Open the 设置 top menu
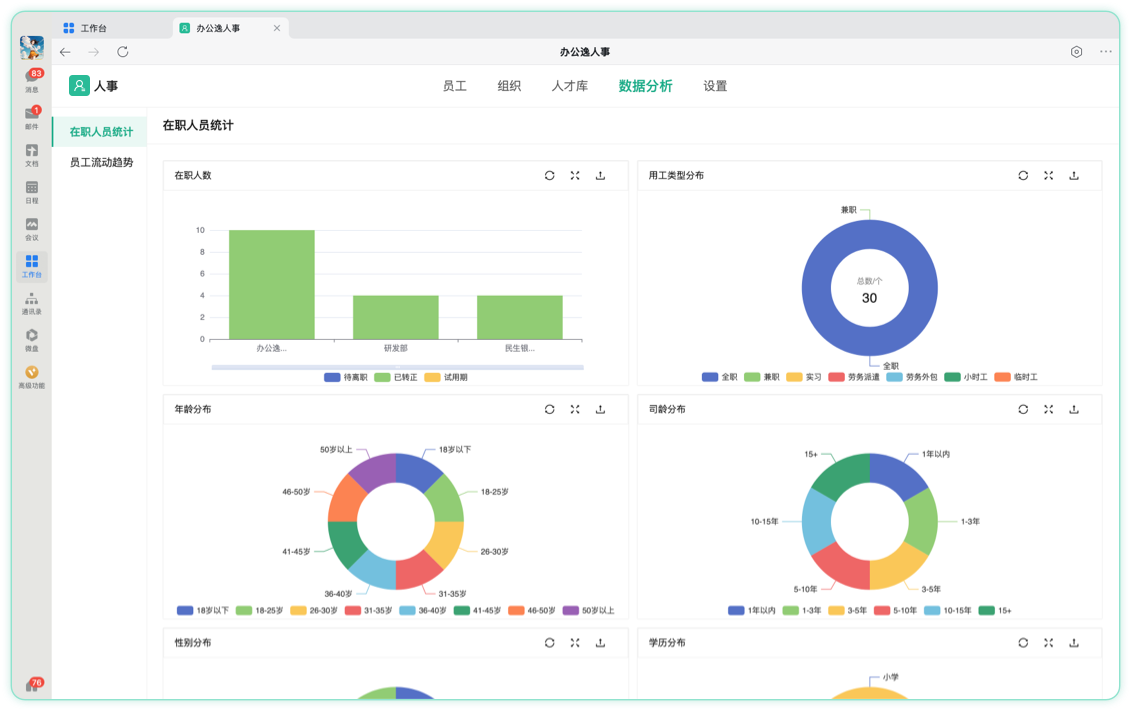This screenshot has height=711, width=1131. tap(716, 86)
